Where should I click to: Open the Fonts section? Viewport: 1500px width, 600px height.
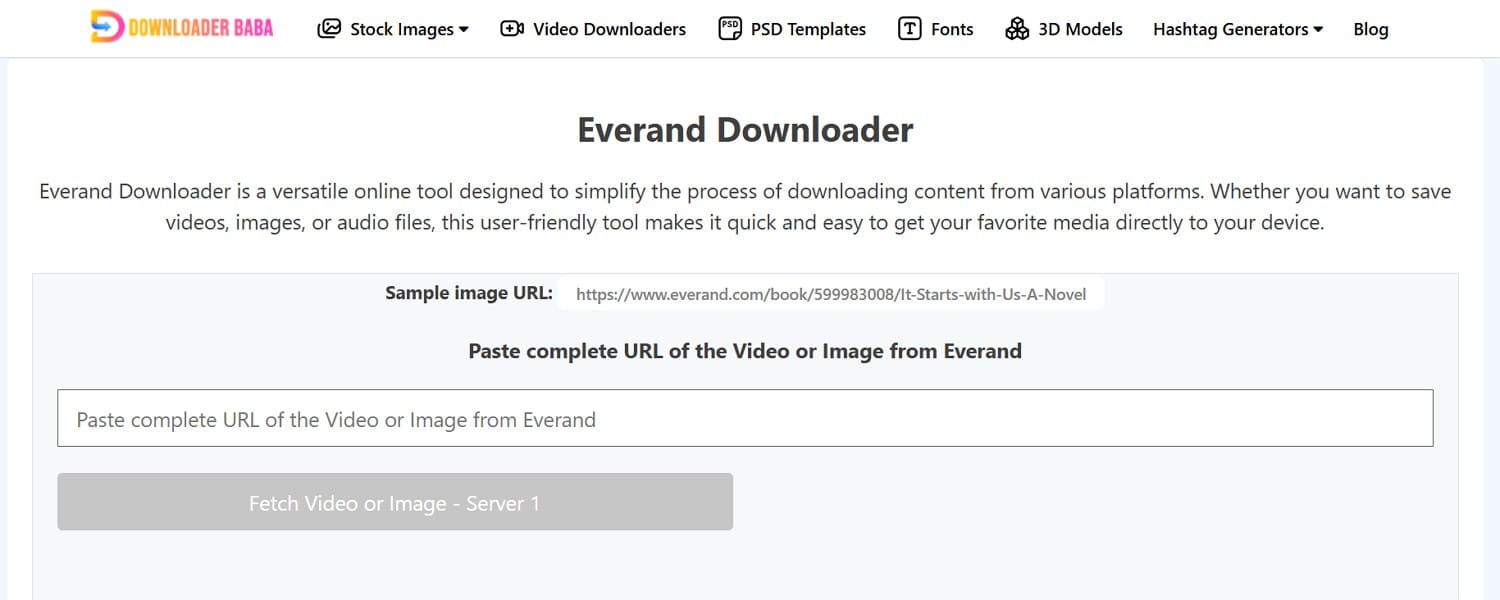935,29
